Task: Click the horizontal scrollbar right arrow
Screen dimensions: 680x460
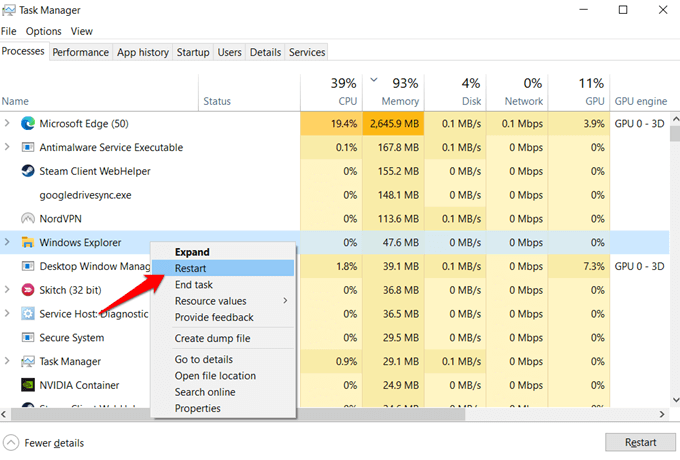Action: click(x=662, y=414)
